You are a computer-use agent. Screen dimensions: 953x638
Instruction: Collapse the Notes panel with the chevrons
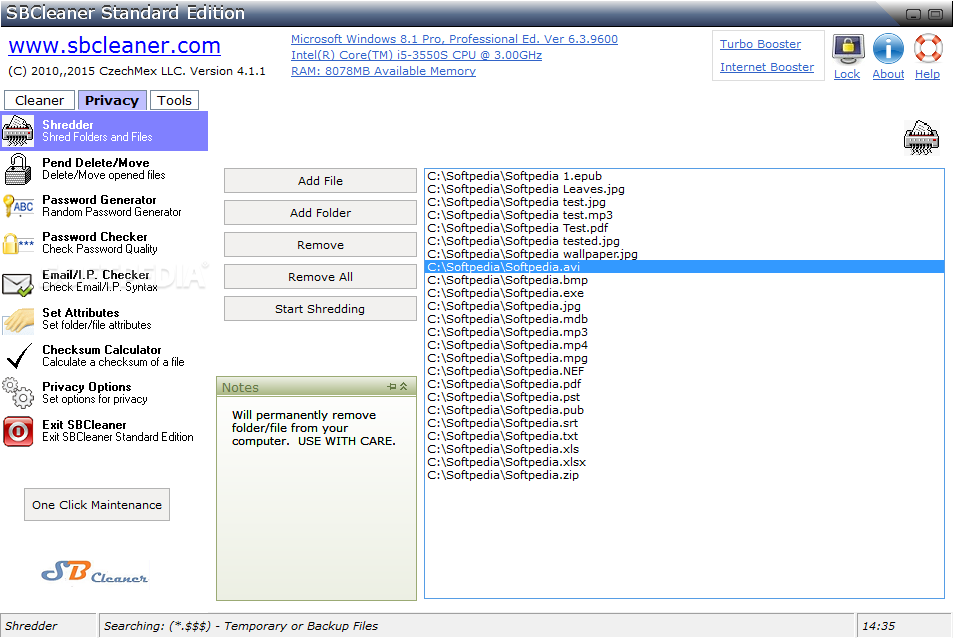click(404, 387)
